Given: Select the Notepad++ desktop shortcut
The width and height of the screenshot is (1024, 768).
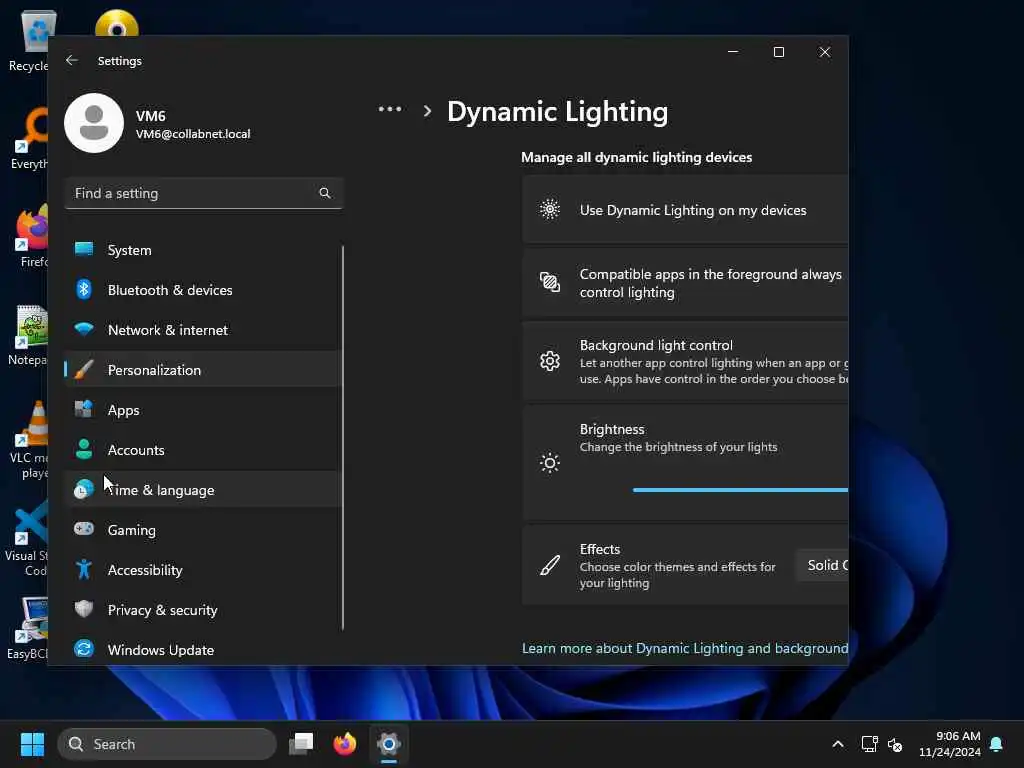Looking at the screenshot, I should pos(27,334).
